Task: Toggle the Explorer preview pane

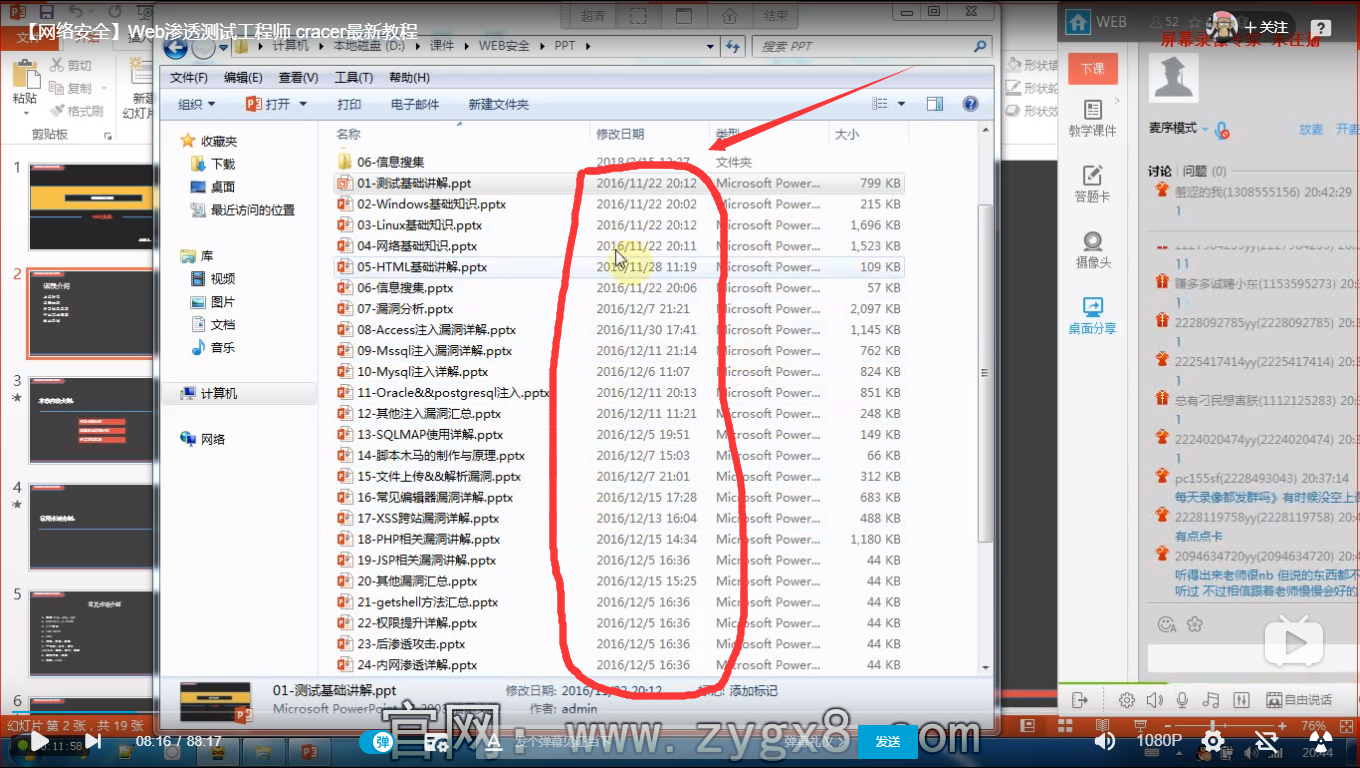Action: (x=936, y=104)
